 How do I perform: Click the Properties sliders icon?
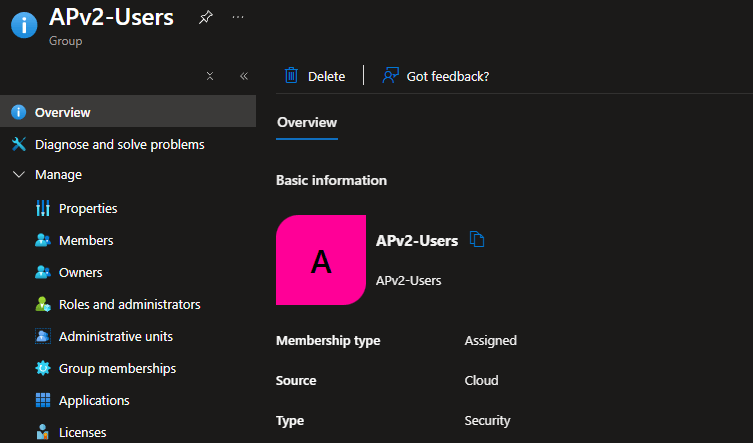click(x=43, y=208)
